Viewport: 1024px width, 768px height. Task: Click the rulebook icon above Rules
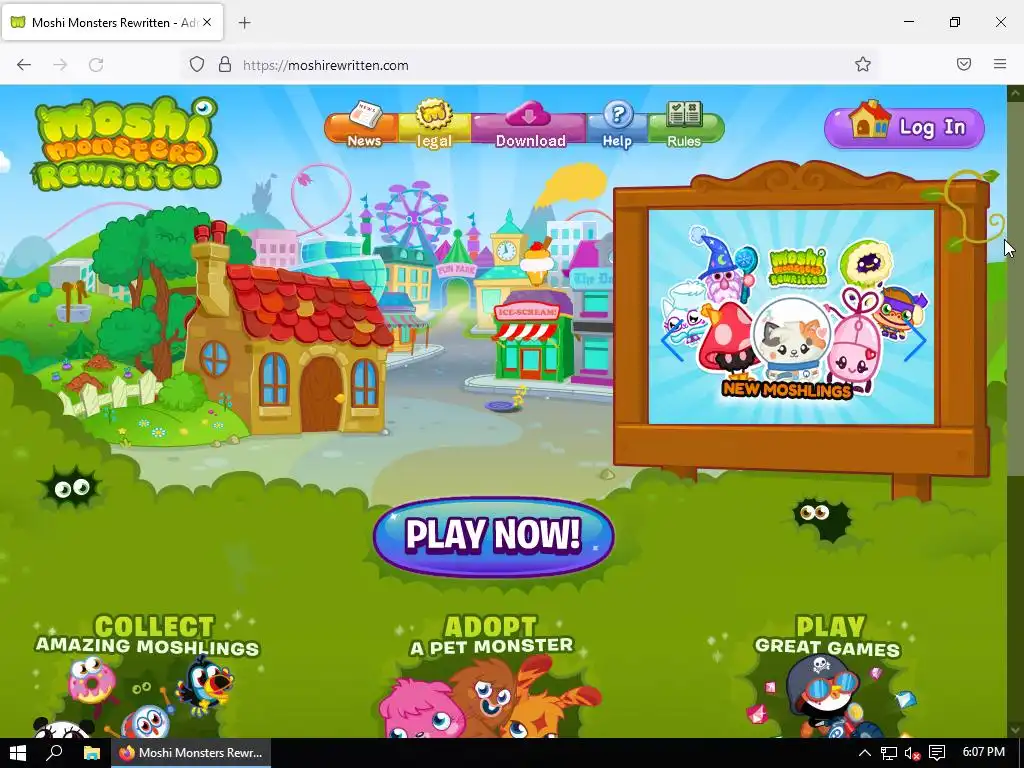click(x=684, y=114)
